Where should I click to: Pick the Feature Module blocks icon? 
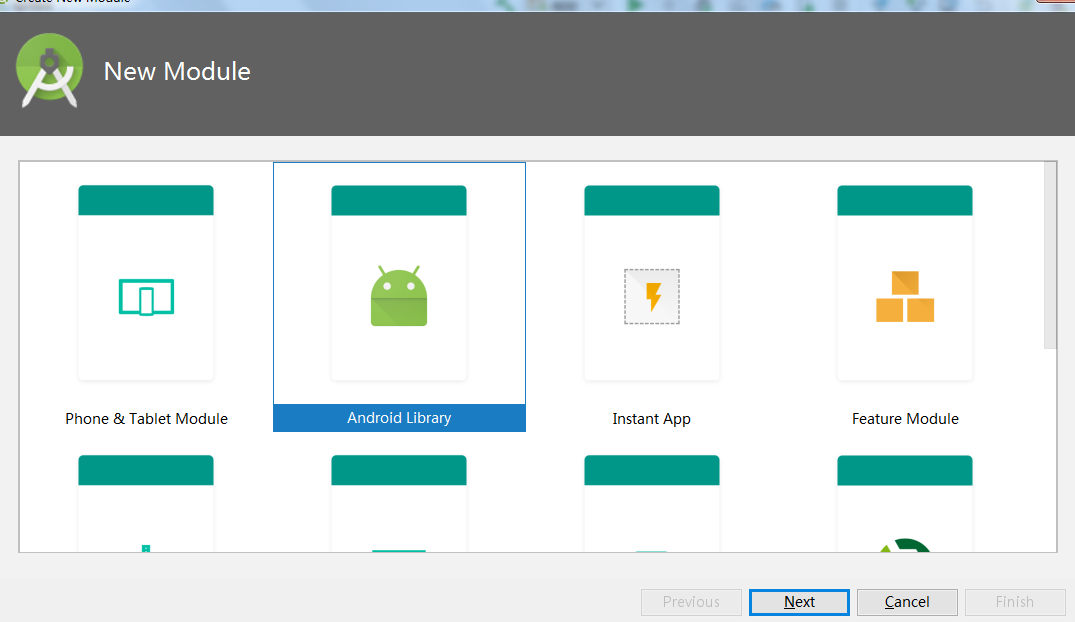click(905, 296)
